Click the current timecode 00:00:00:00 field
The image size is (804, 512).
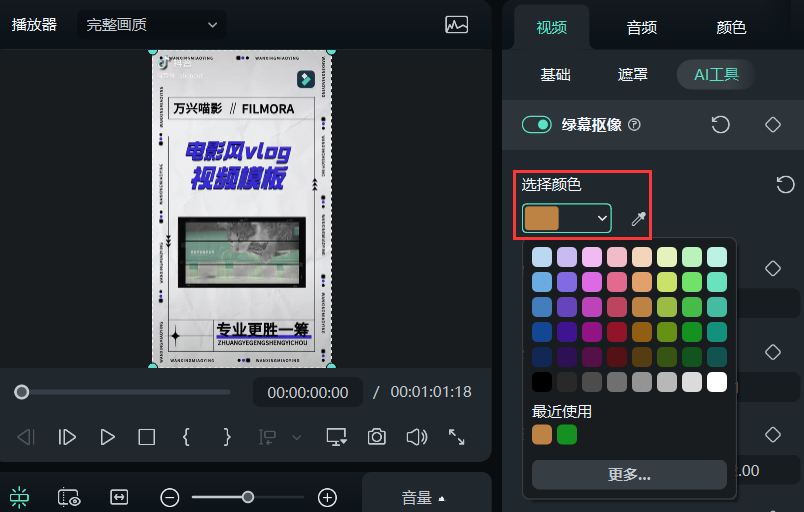pyautogui.click(x=308, y=392)
